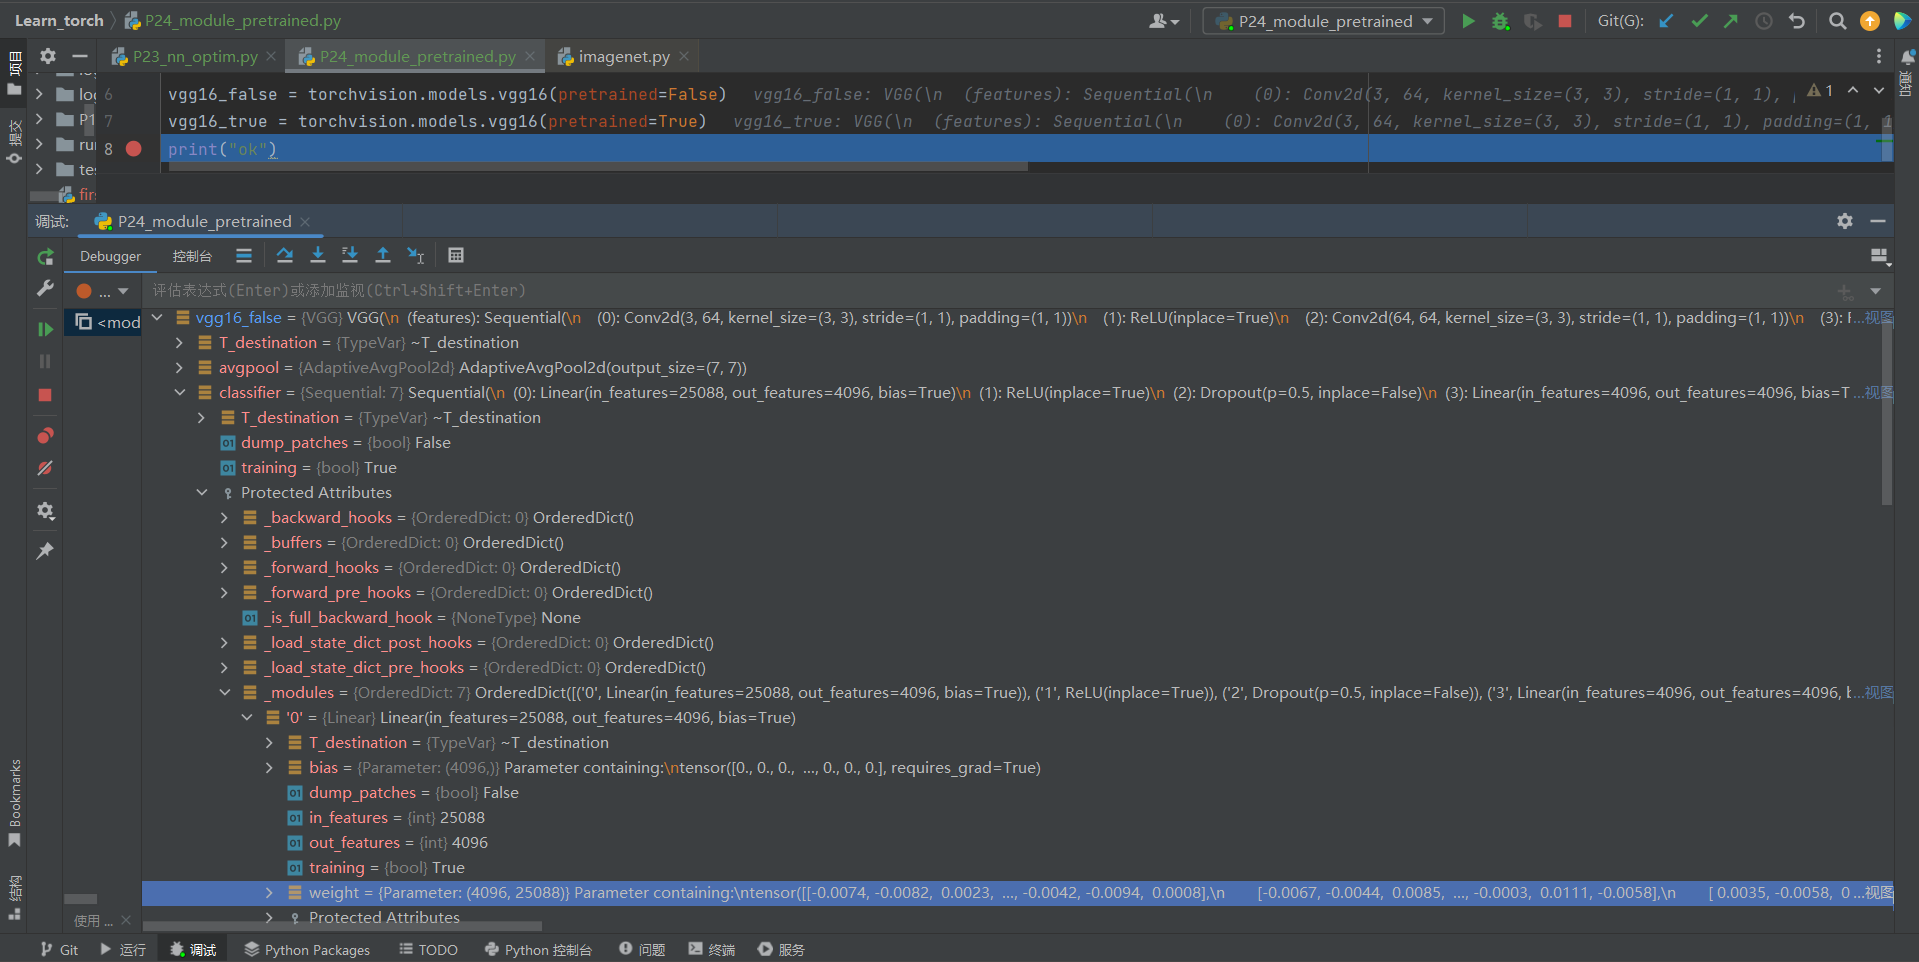Expand the _forward_pre_hooks entry
This screenshot has width=1919, height=962.
click(224, 593)
